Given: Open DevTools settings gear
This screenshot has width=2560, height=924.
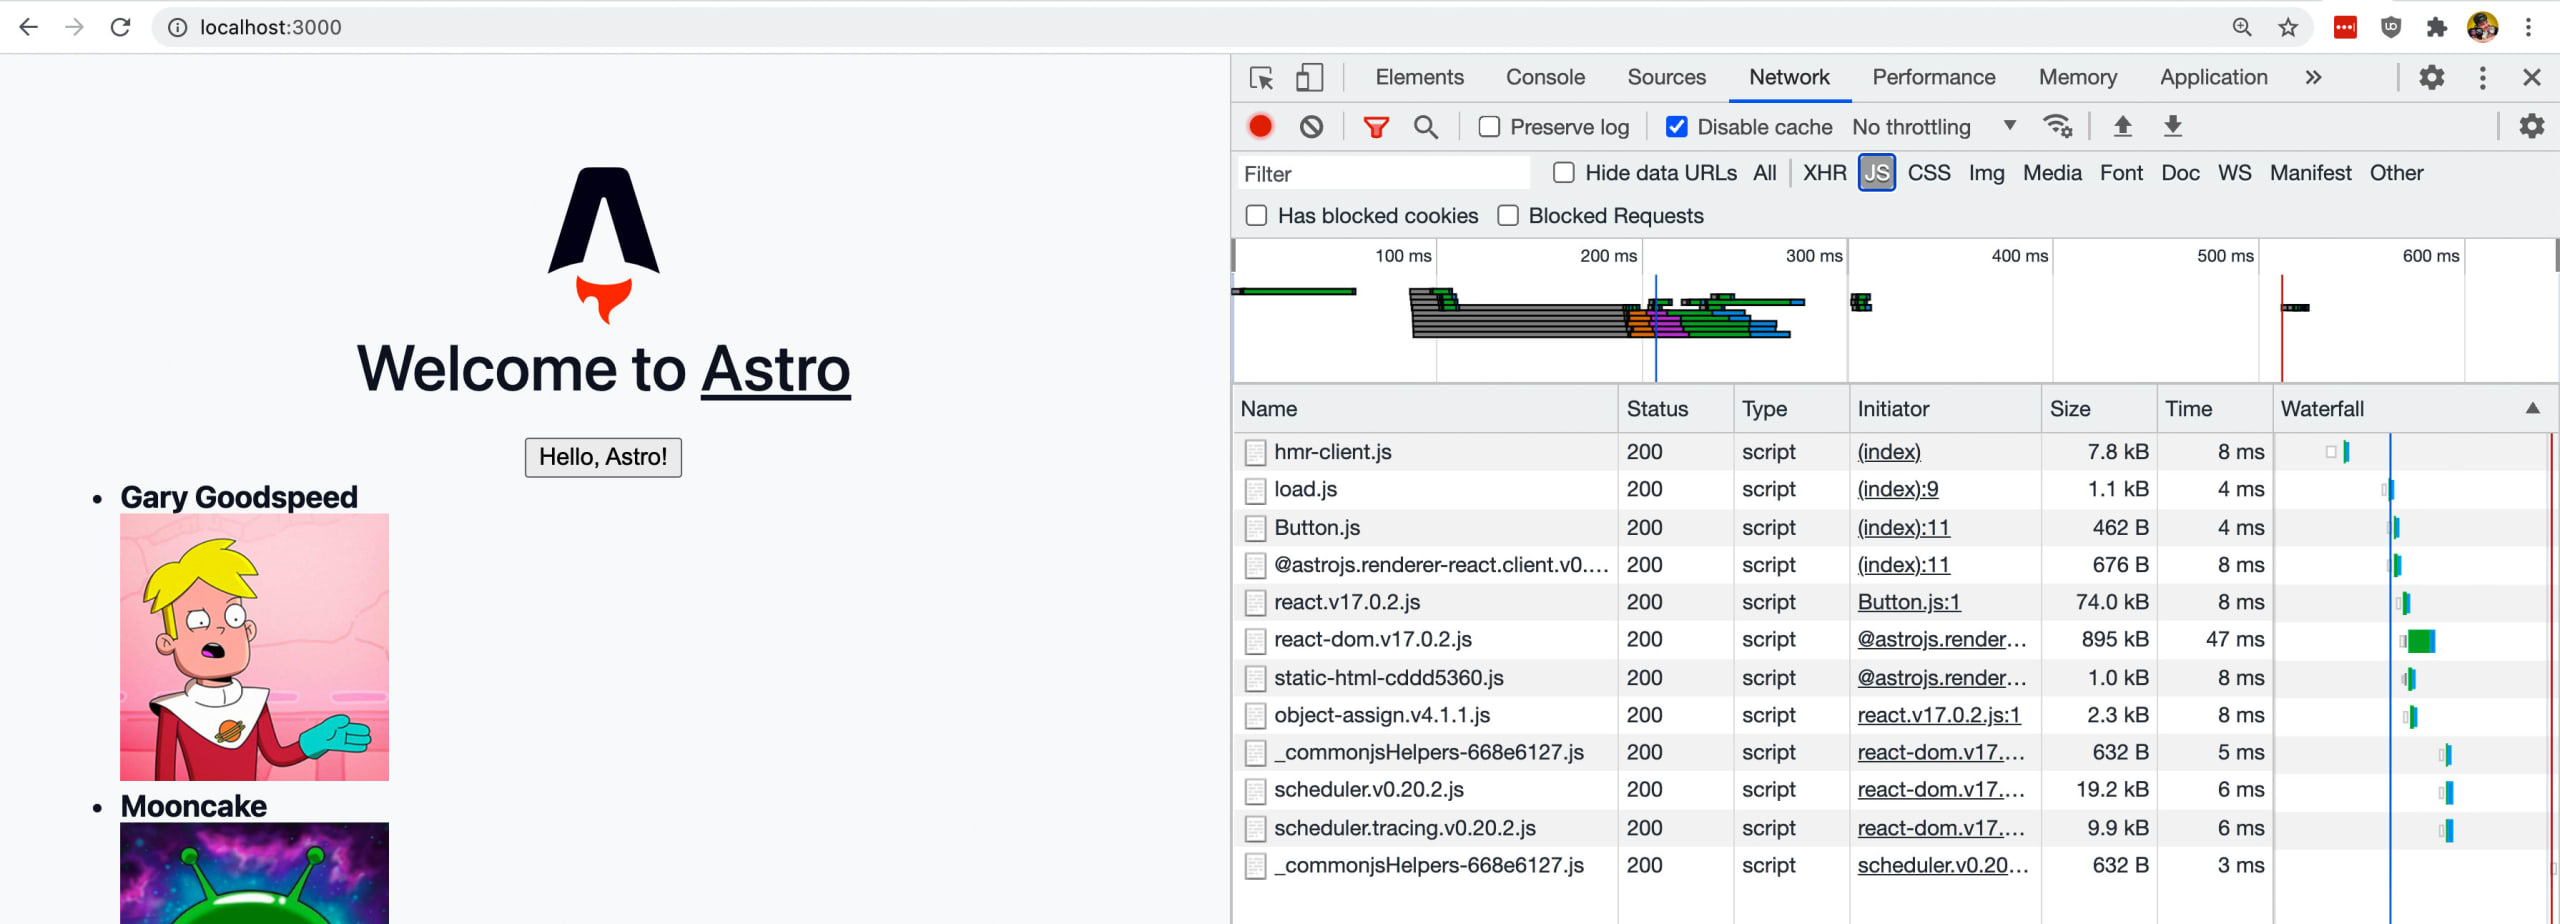Looking at the screenshot, I should click(x=2432, y=77).
